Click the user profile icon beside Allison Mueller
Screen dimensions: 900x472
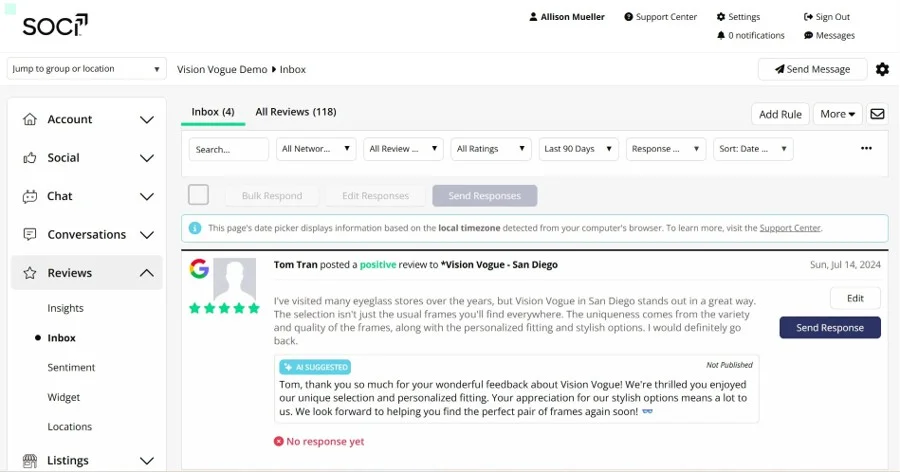tap(533, 17)
